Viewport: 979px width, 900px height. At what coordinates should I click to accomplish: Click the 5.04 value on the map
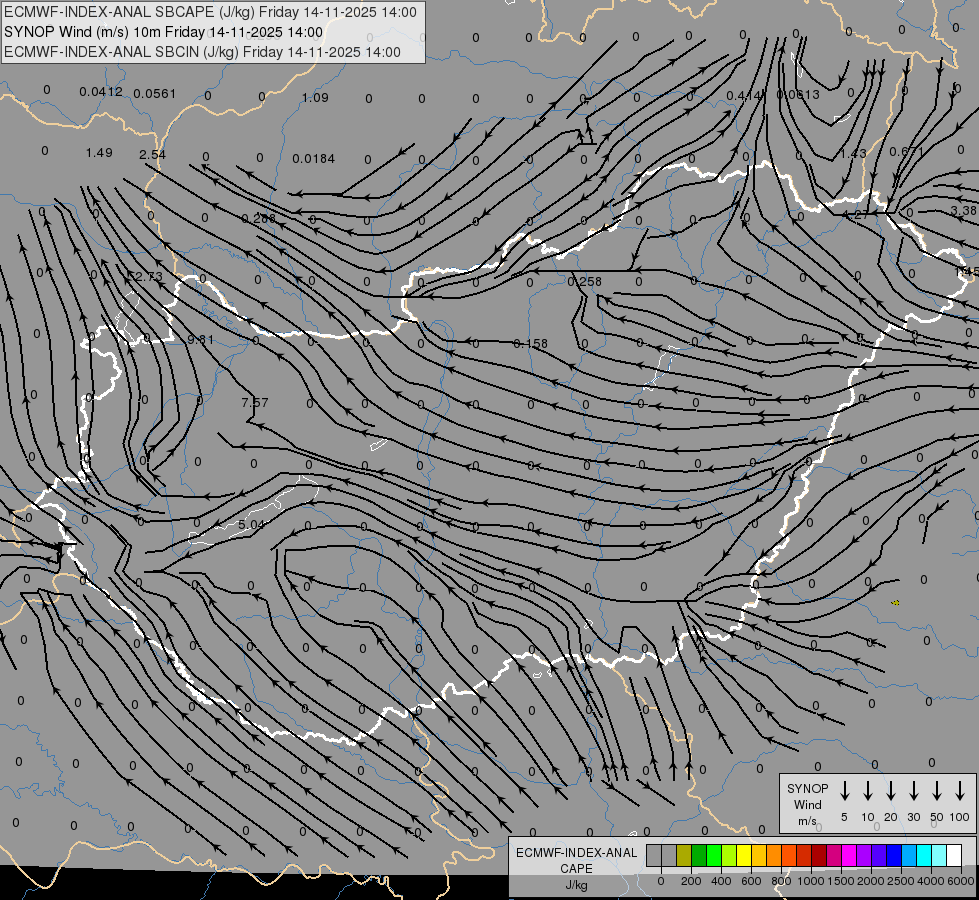pos(252,524)
